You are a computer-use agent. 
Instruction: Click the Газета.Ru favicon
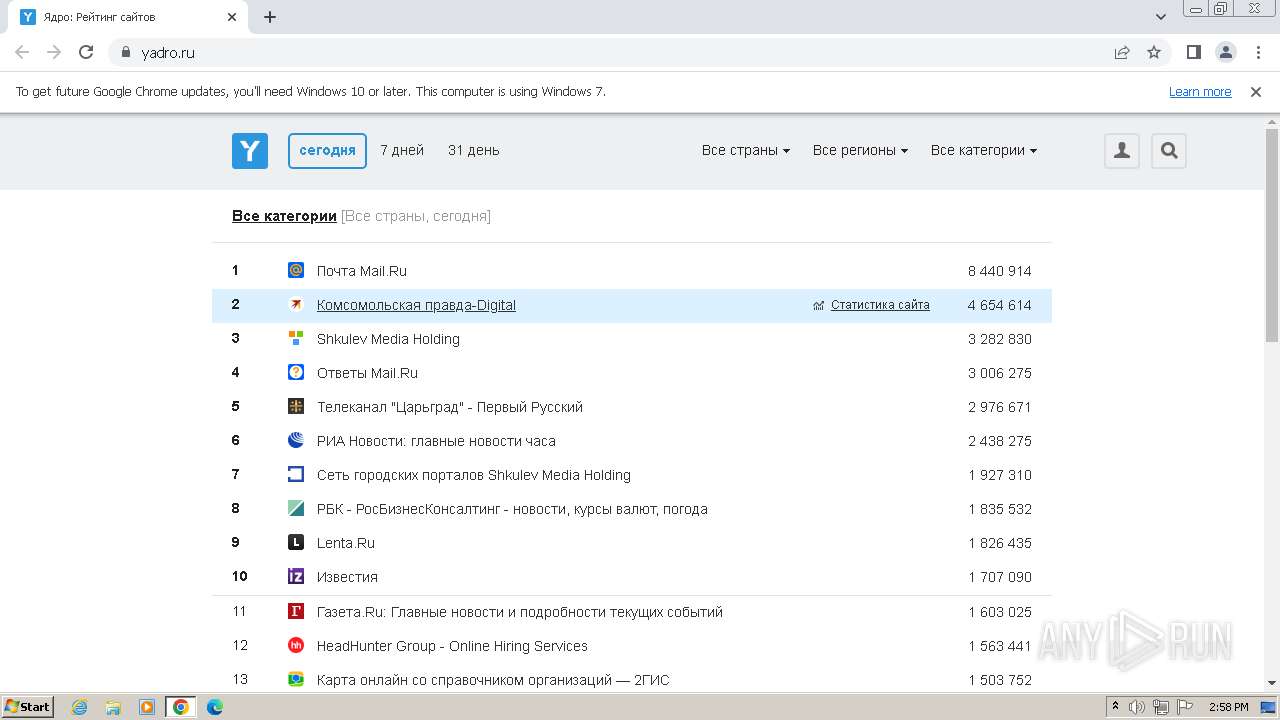click(x=296, y=611)
